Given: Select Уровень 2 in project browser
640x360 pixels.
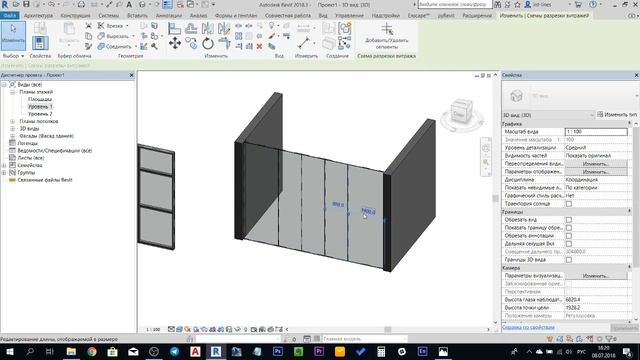Looking at the screenshot, I should point(40,114).
